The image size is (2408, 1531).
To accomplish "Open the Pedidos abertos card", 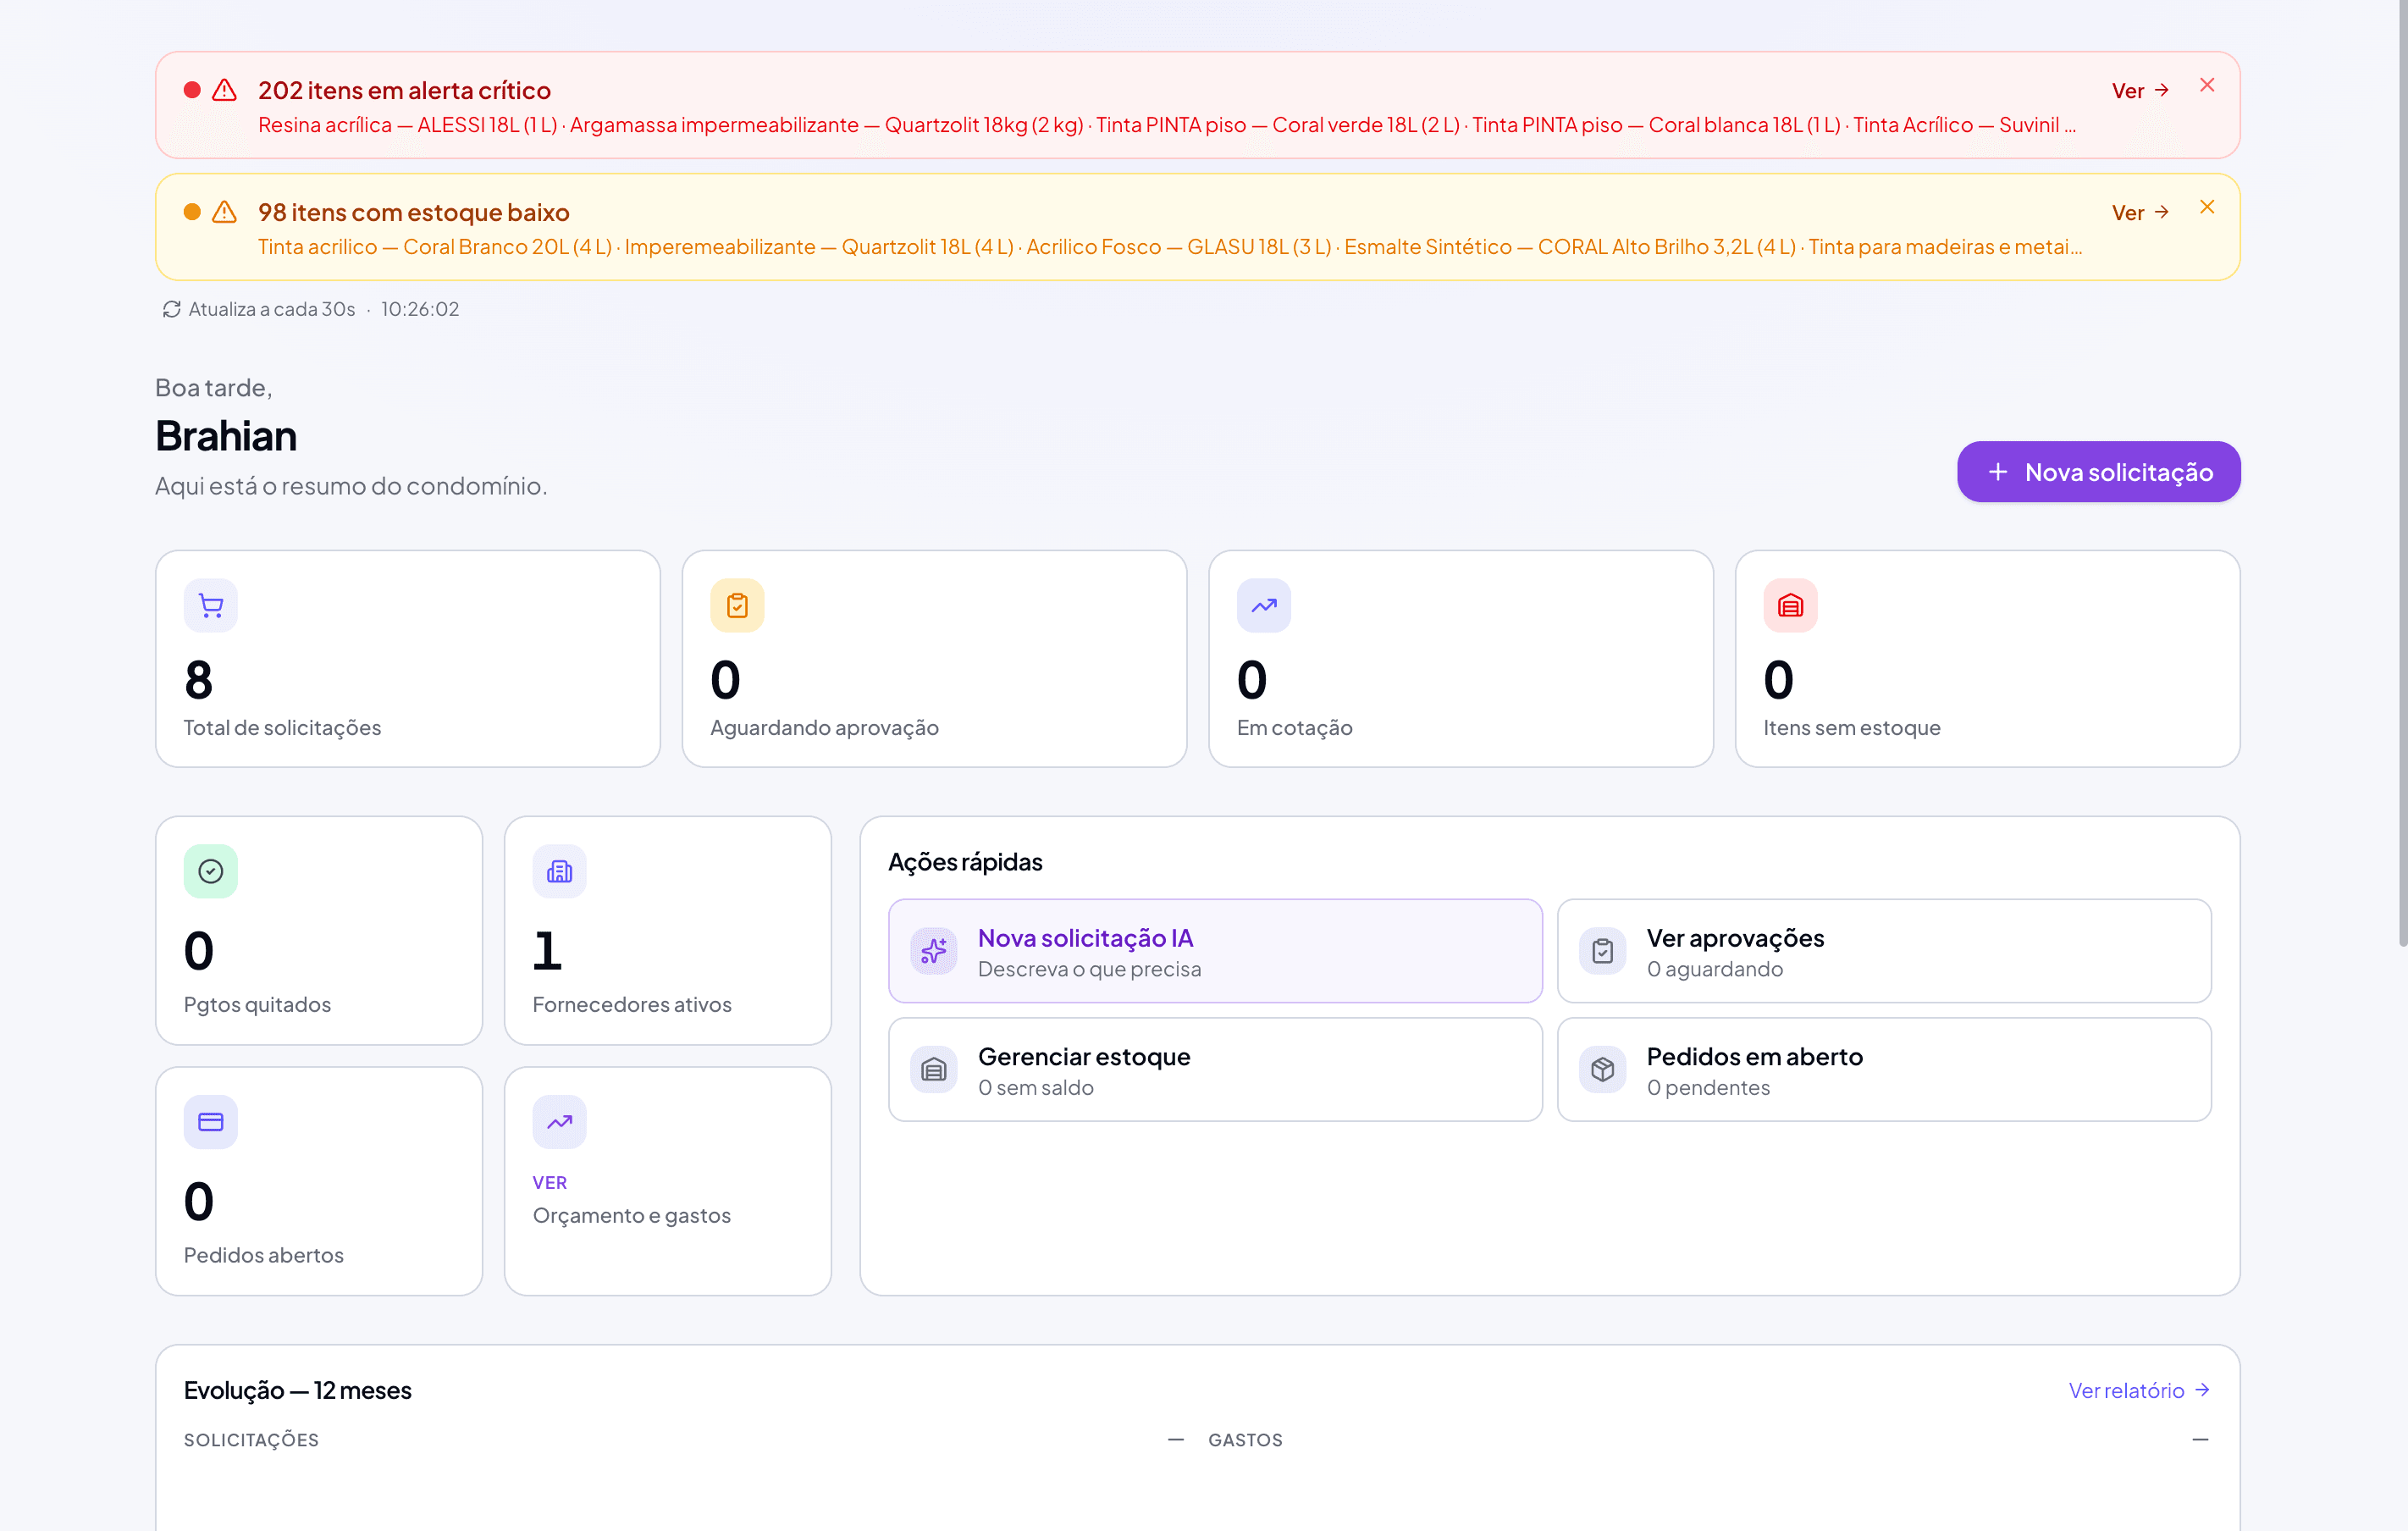I will 319,1181.
